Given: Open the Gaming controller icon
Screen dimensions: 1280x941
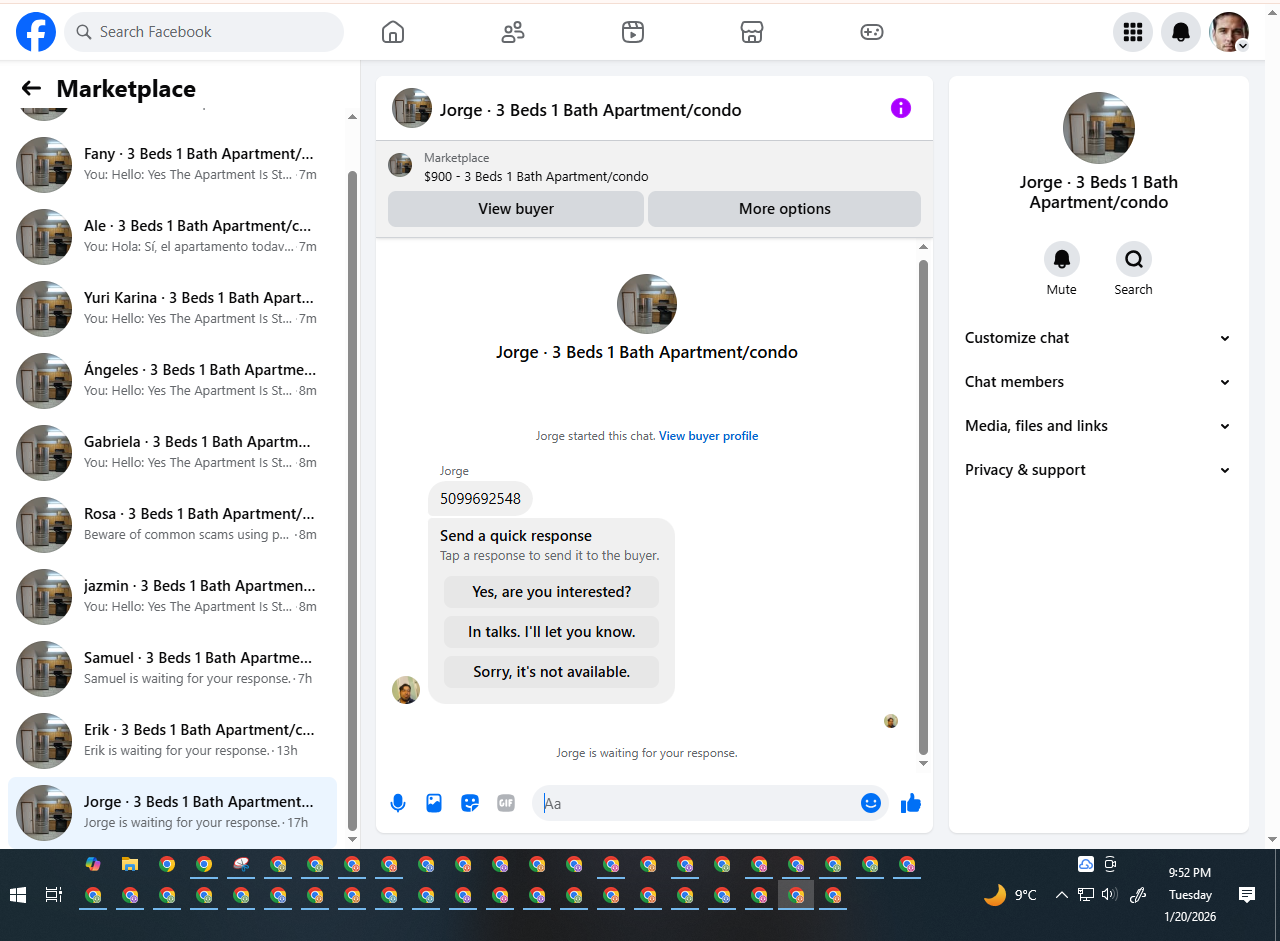Looking at the screenshot, I should coord(872,32).
